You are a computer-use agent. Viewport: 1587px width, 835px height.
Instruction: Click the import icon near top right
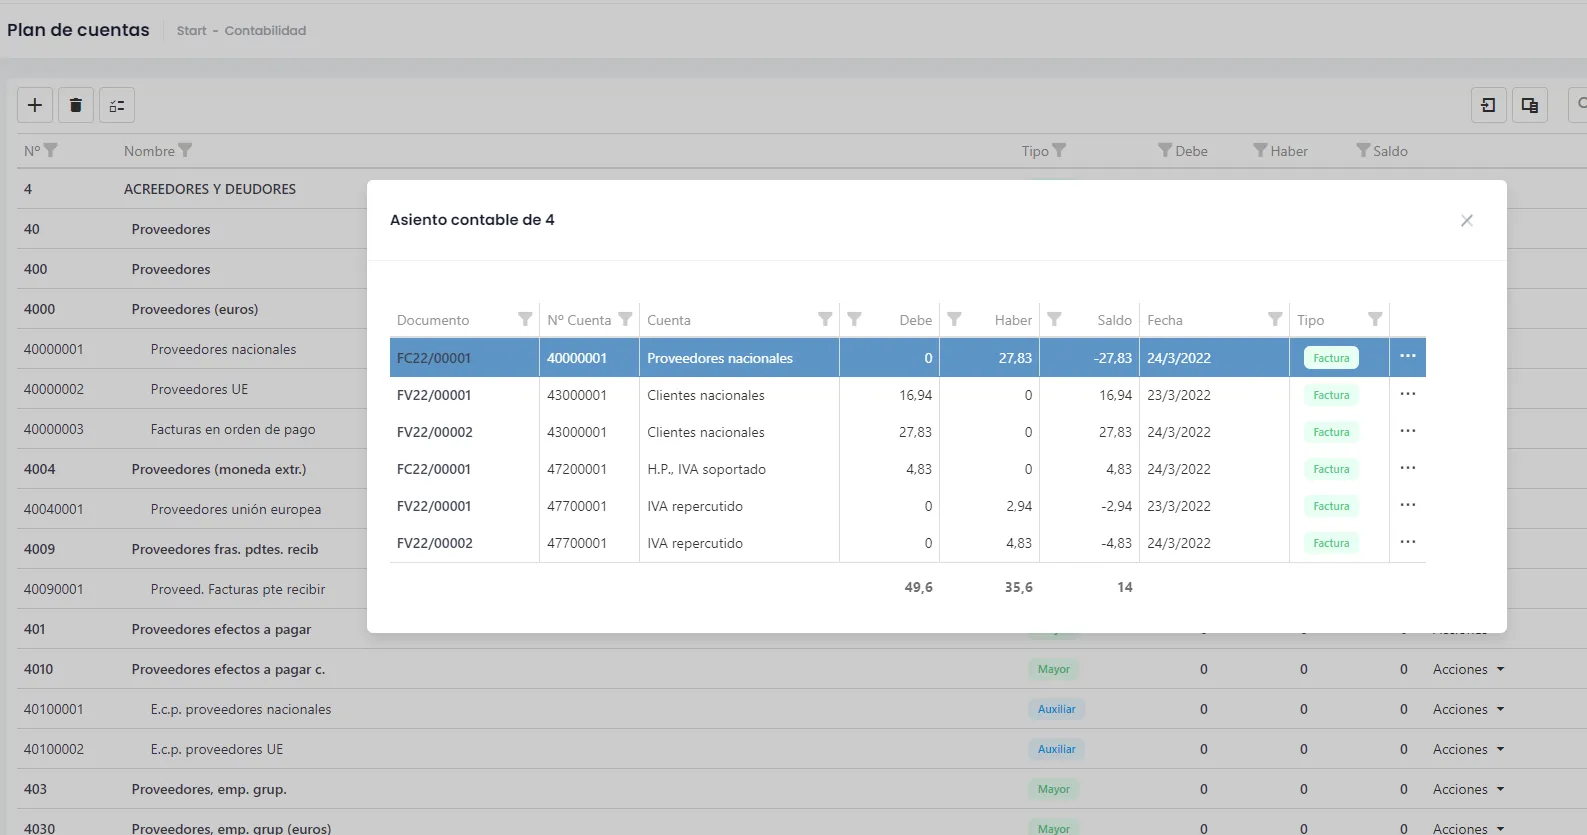(x=1489, y=105)
